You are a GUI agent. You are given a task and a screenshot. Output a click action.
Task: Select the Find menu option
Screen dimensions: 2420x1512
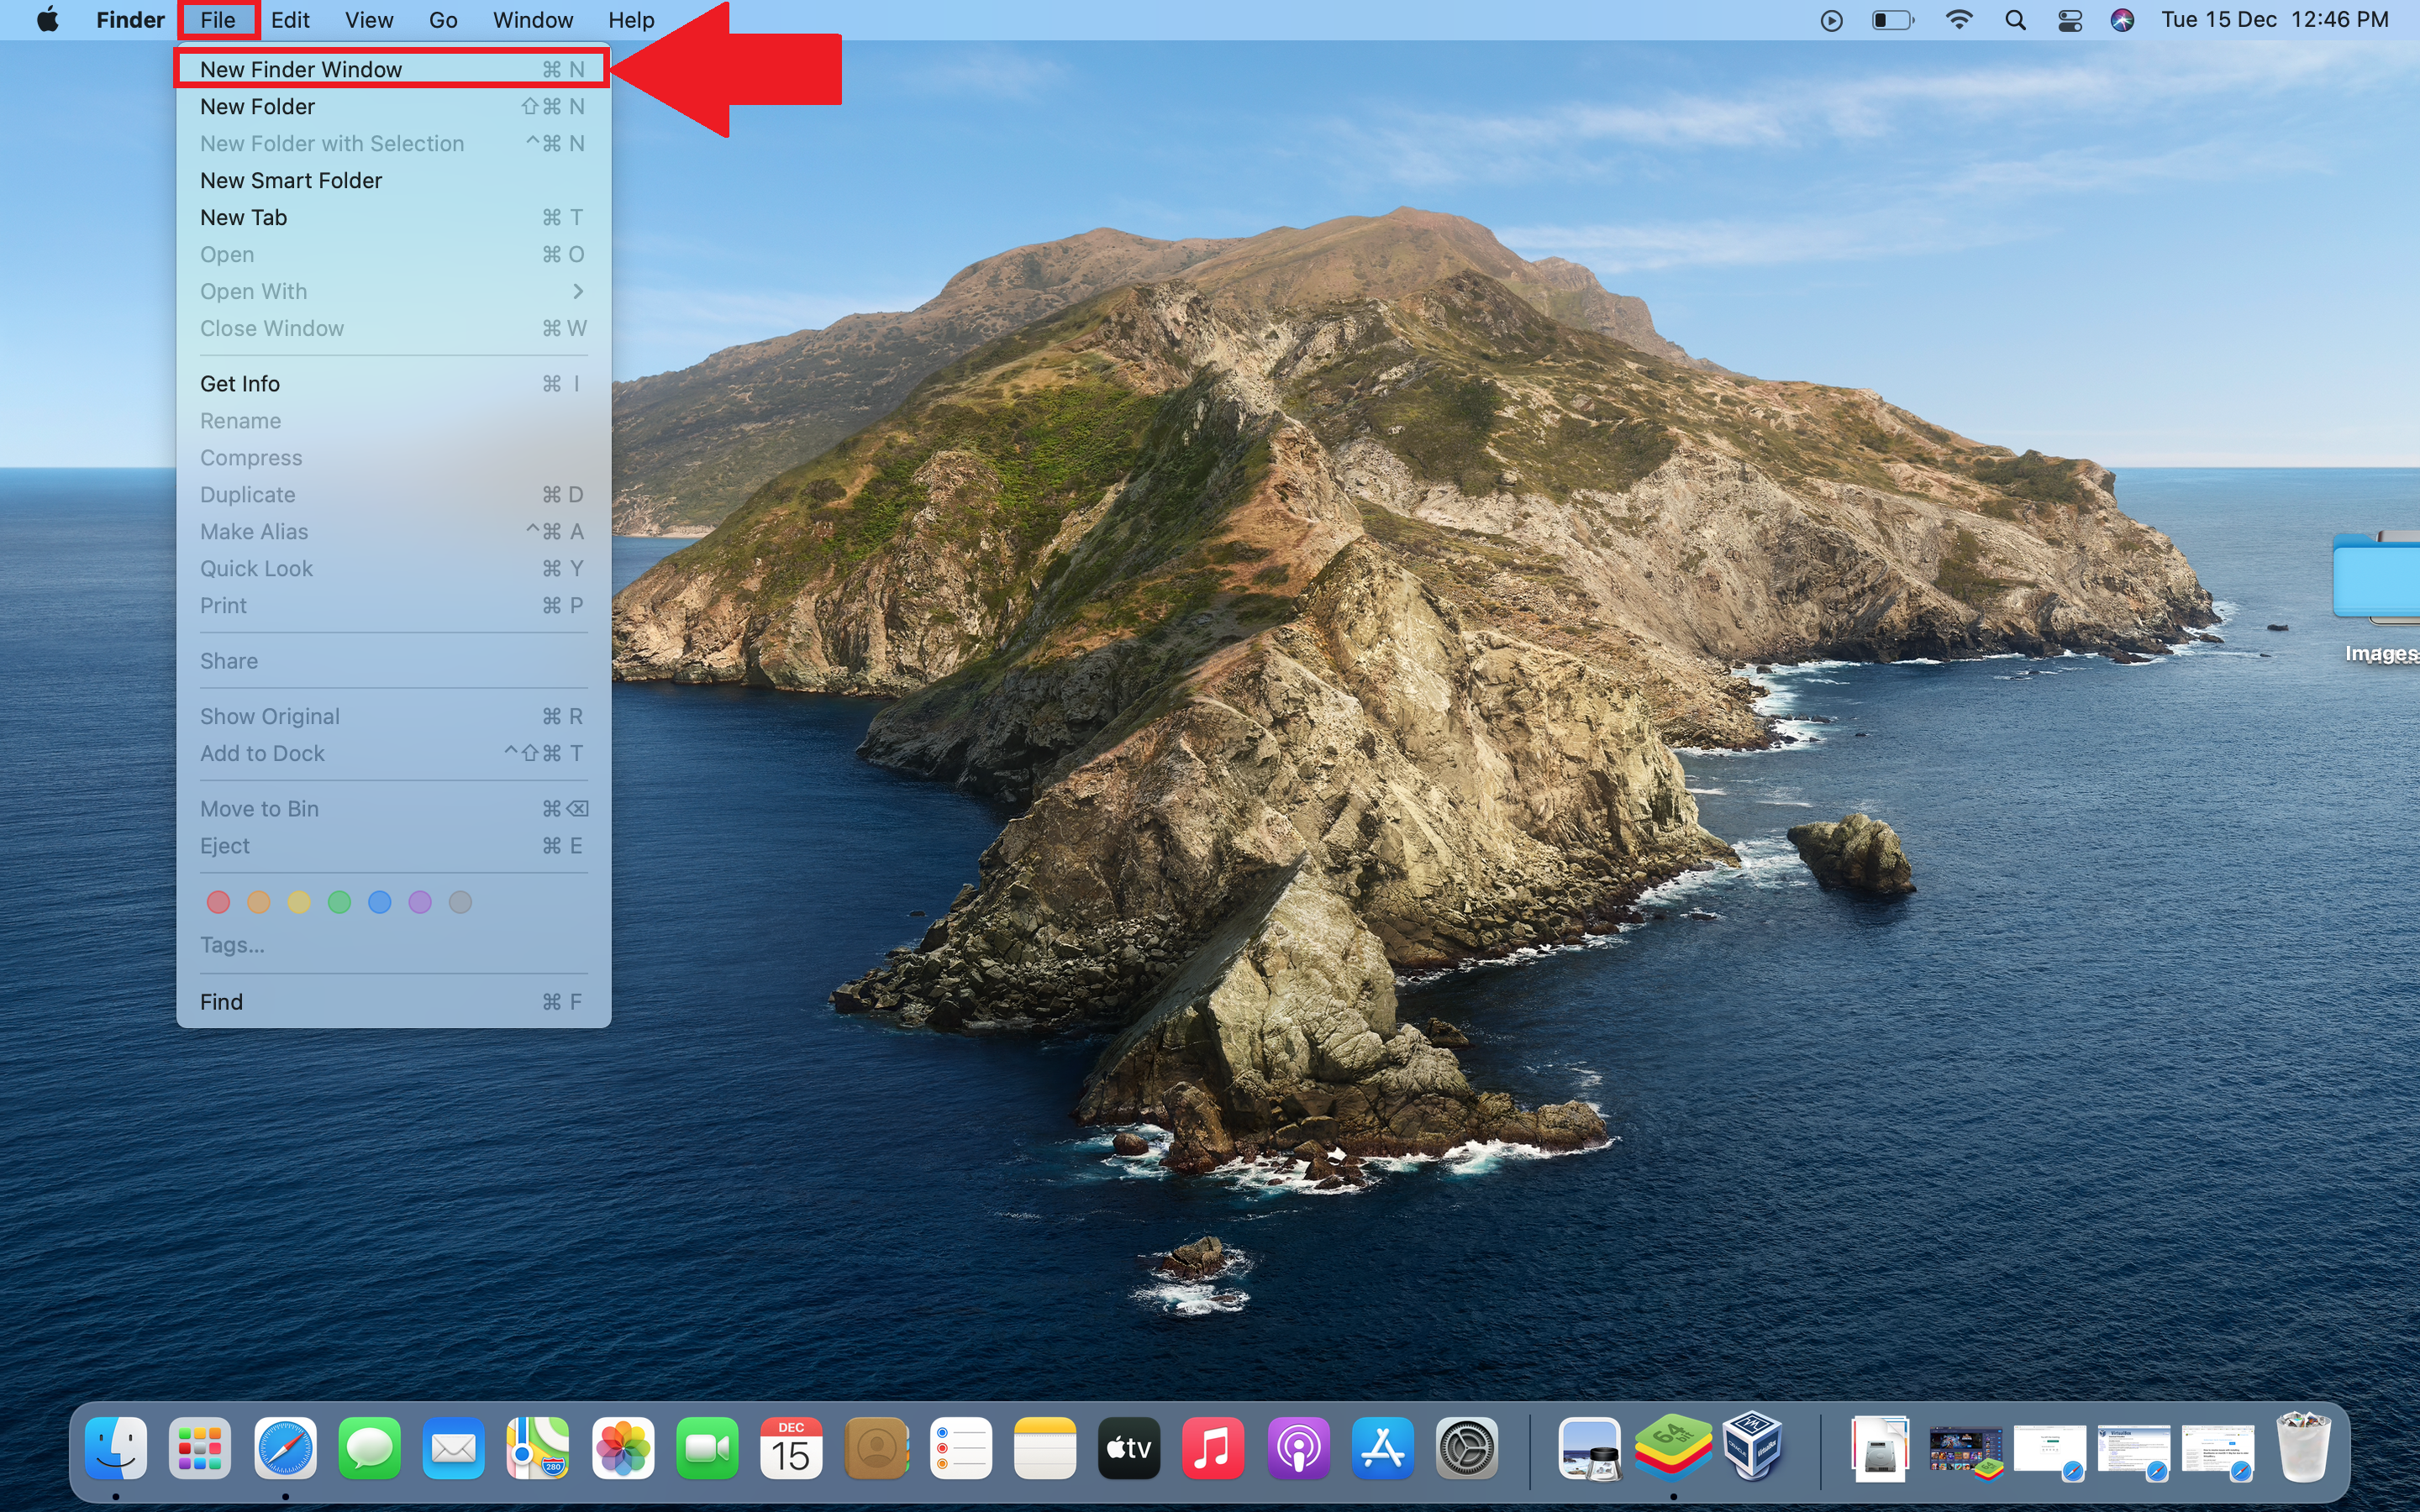point(221,1001)
